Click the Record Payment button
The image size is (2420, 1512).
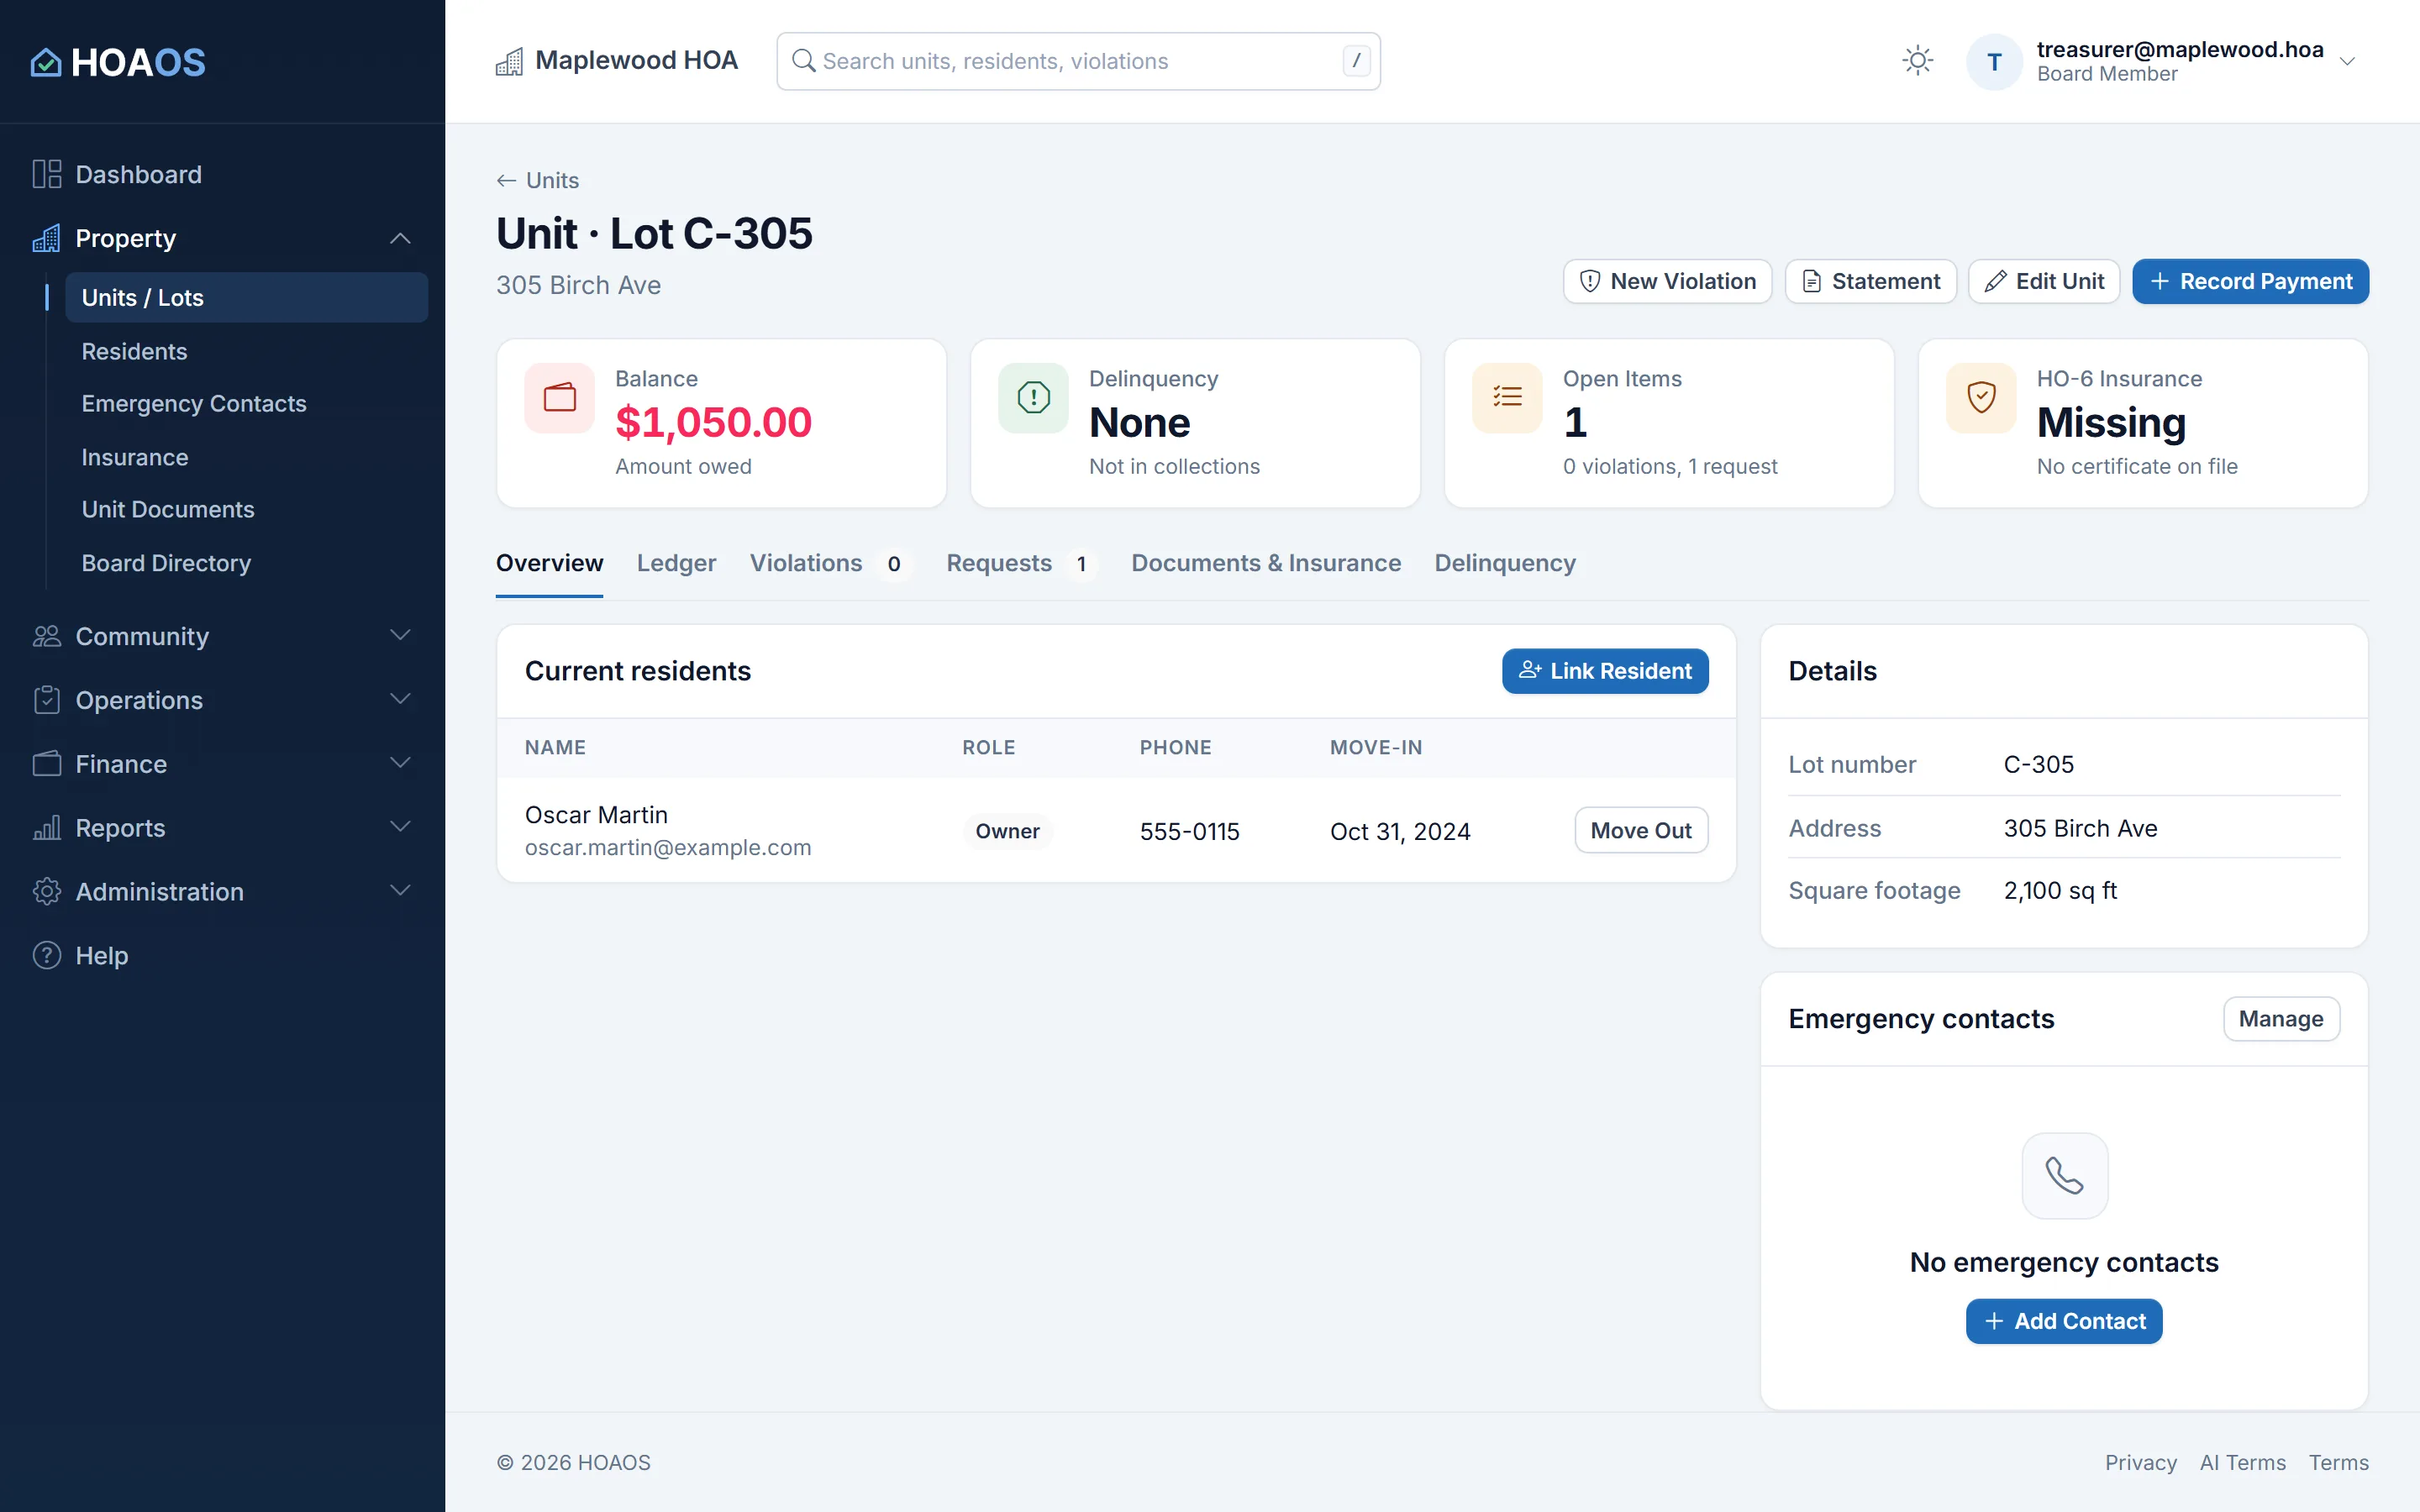click(2250, 281)
